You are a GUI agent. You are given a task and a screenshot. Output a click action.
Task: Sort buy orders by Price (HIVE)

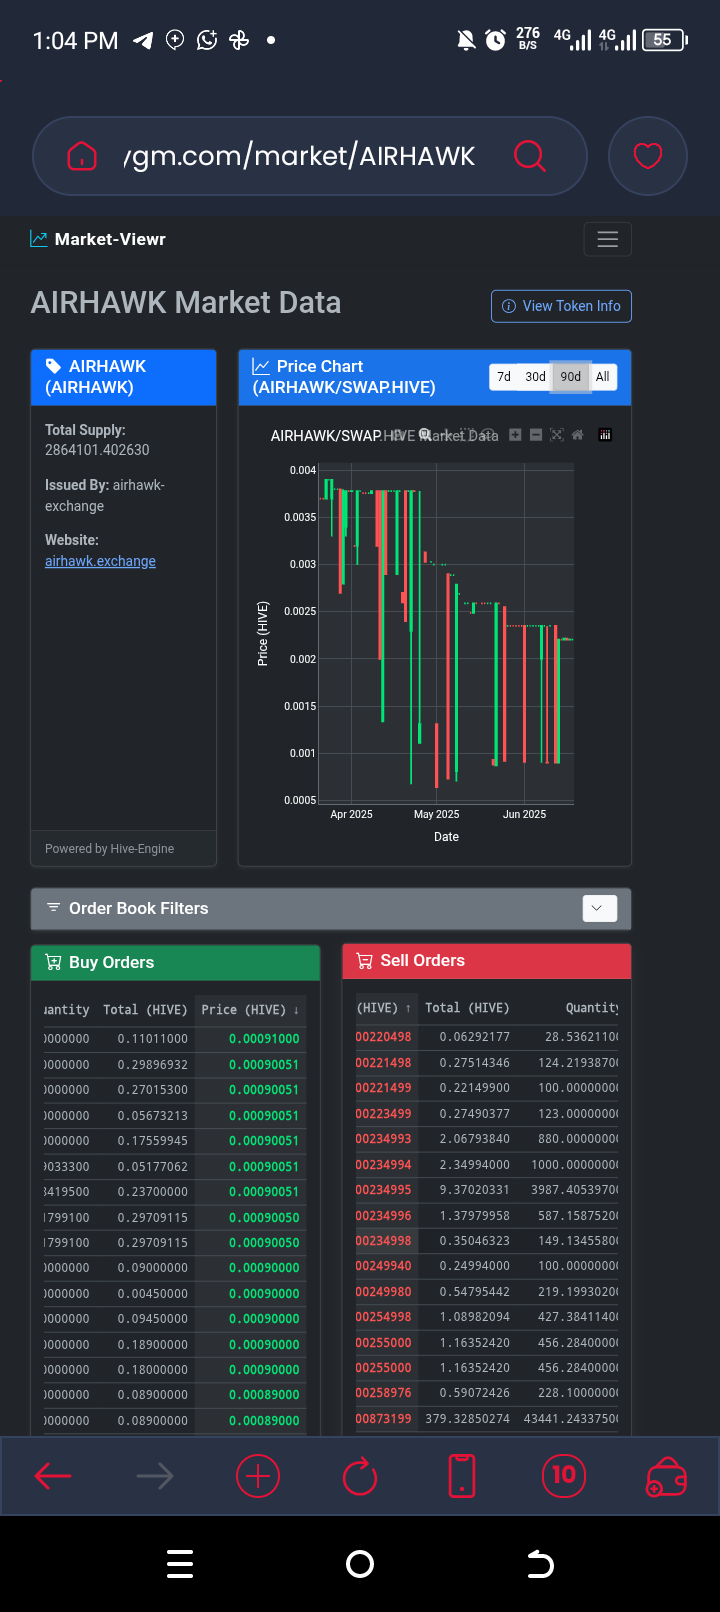click(250, 1010)
